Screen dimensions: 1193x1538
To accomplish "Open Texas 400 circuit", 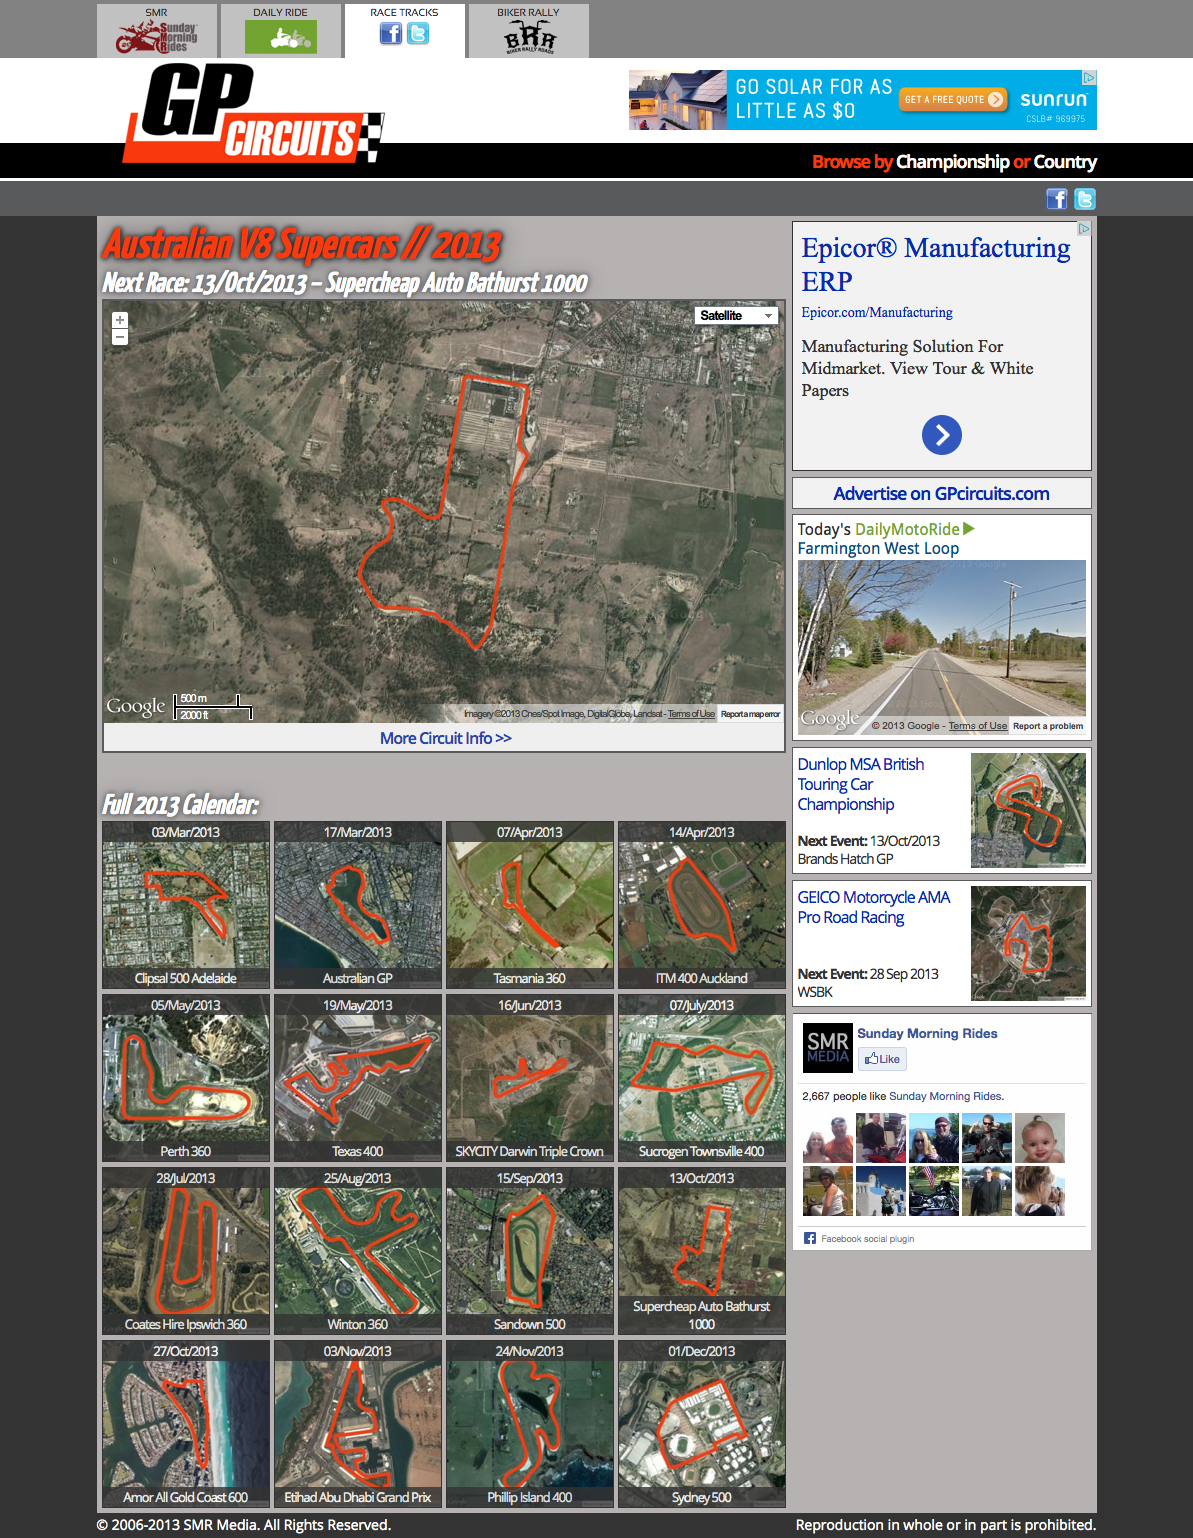I will 358,1078.
